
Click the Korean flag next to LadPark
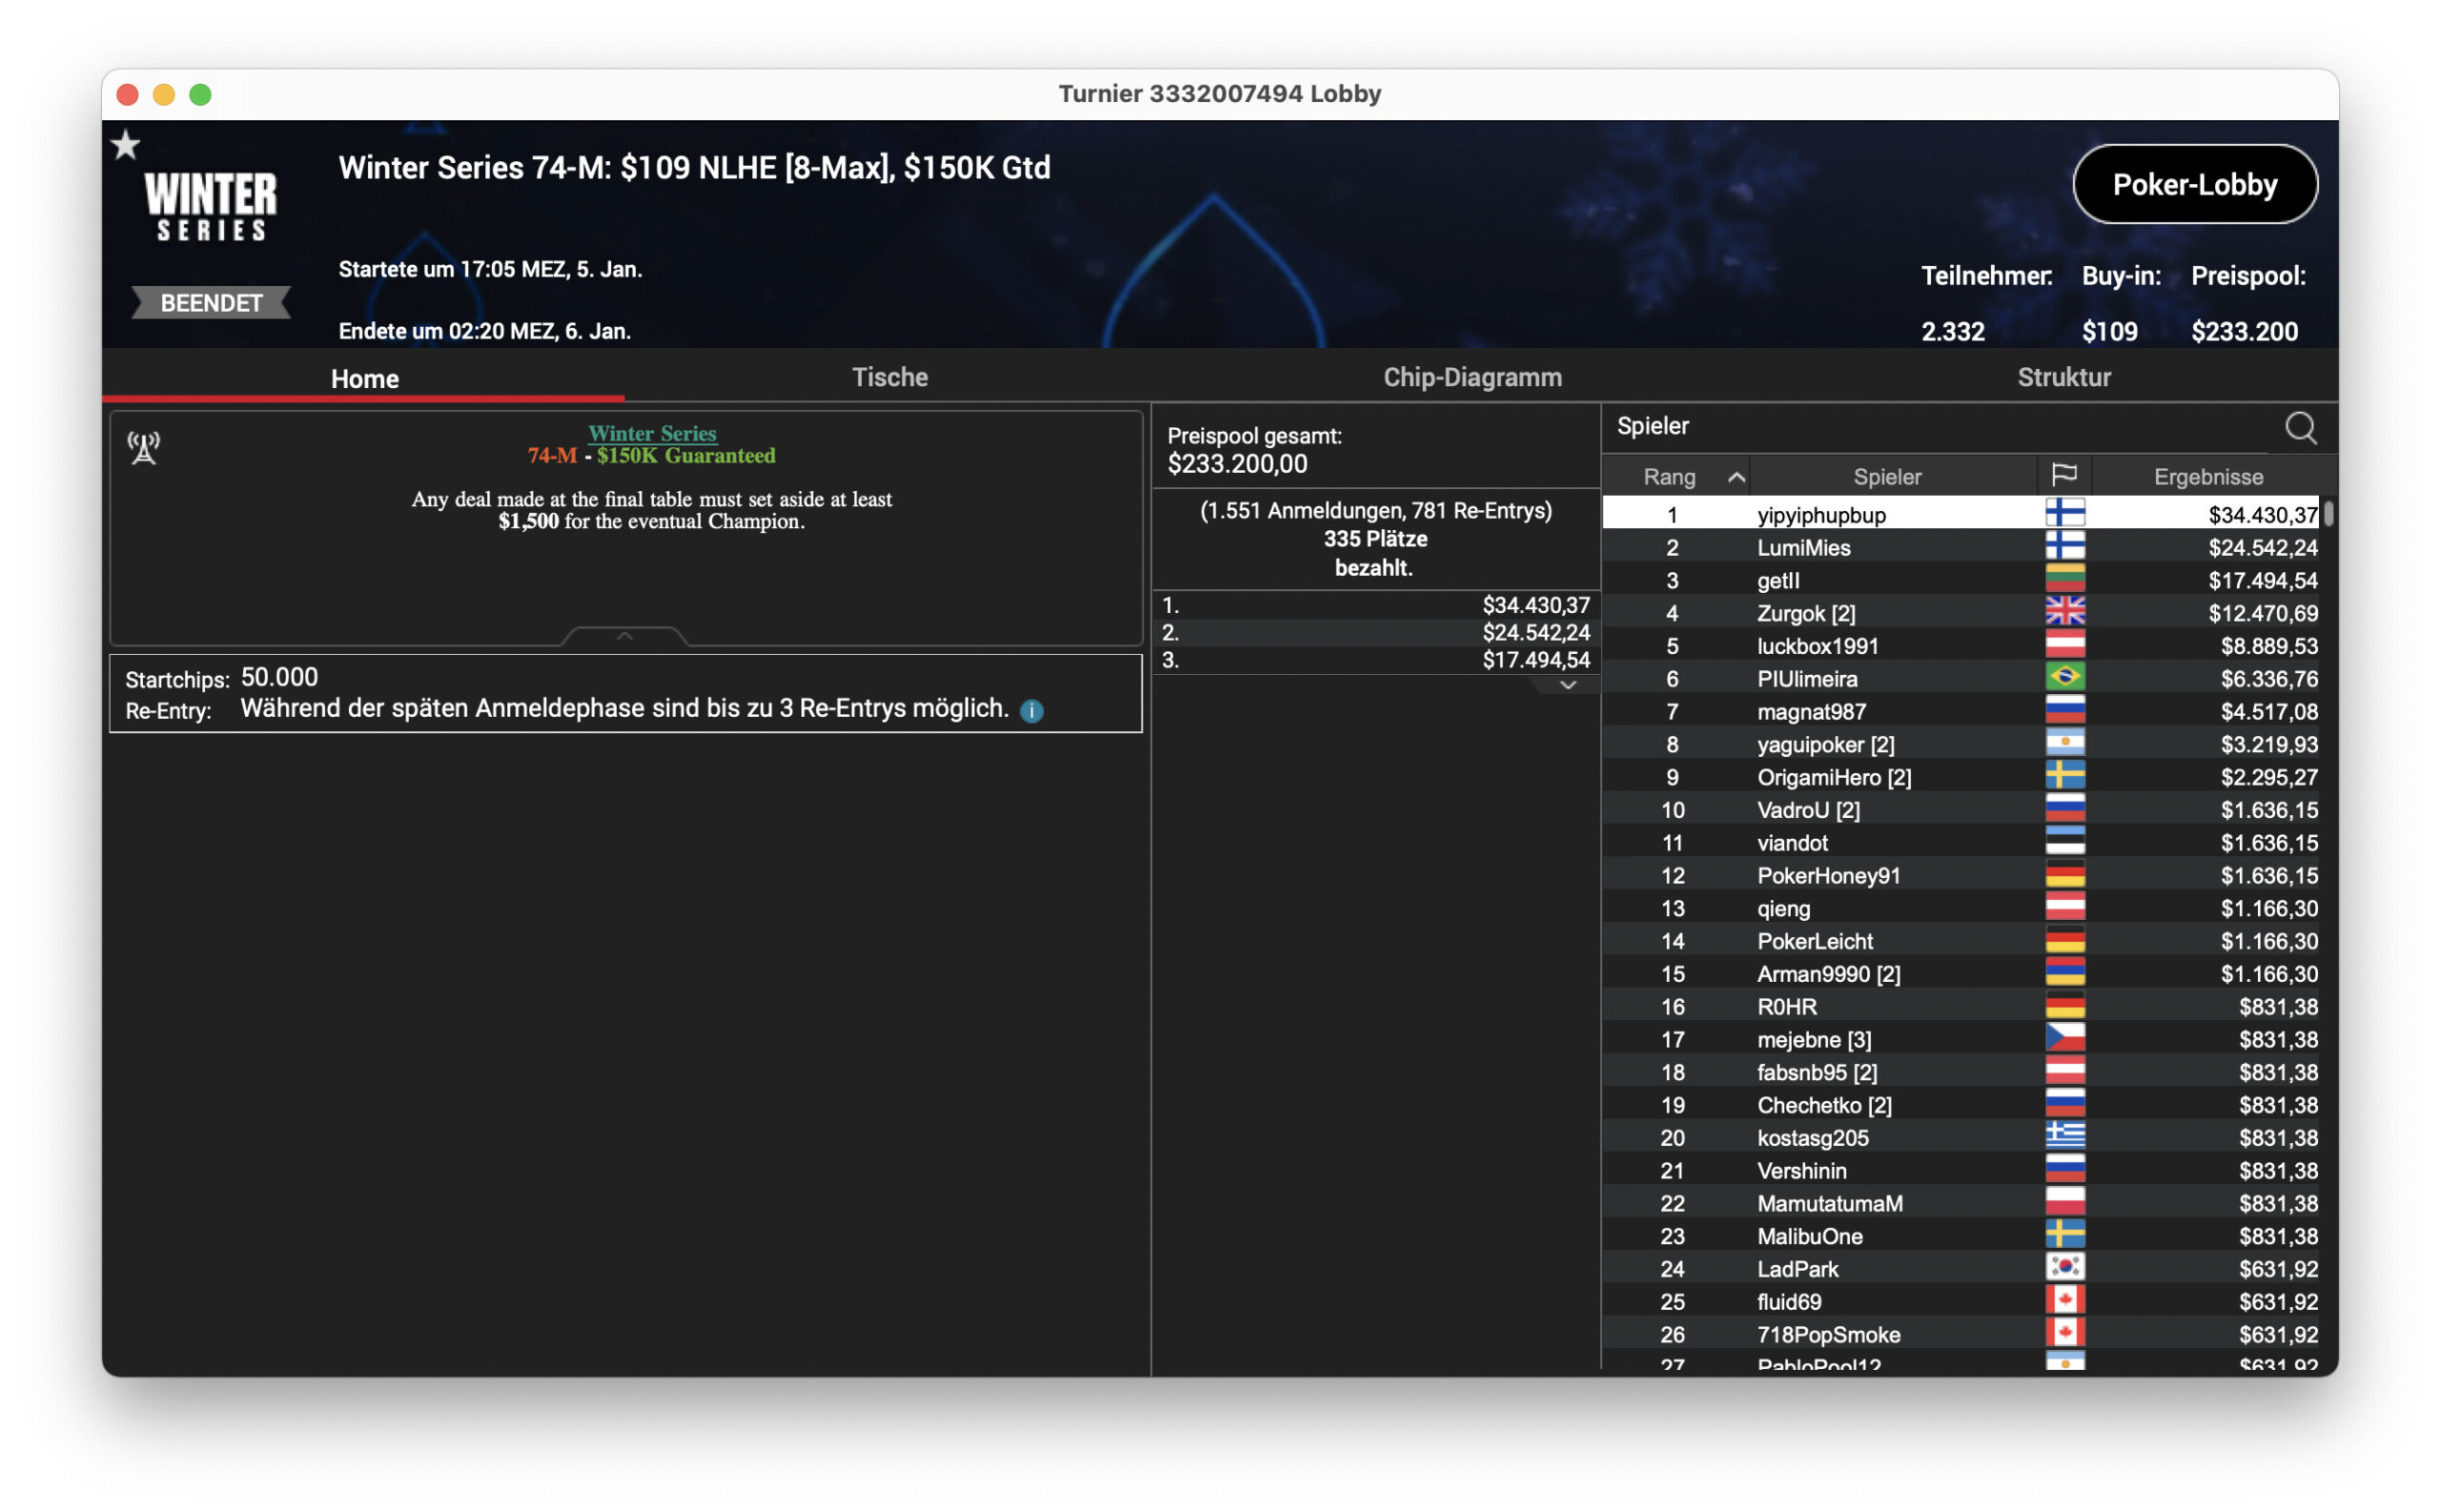coord(2064,1267)
